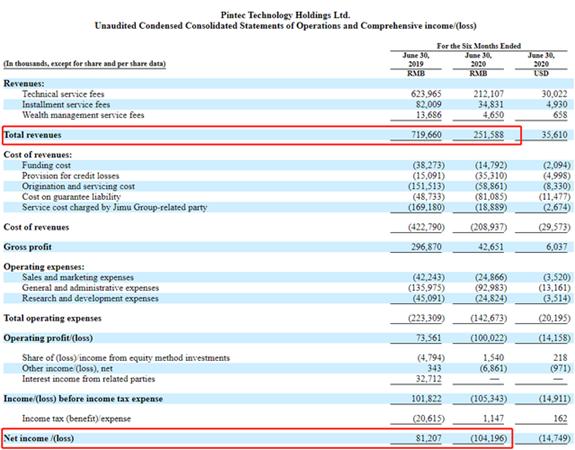Click the 'For the Six Months Ended' header
The width and height of the screenshot is (575, 450).
(x=479, y=46)
